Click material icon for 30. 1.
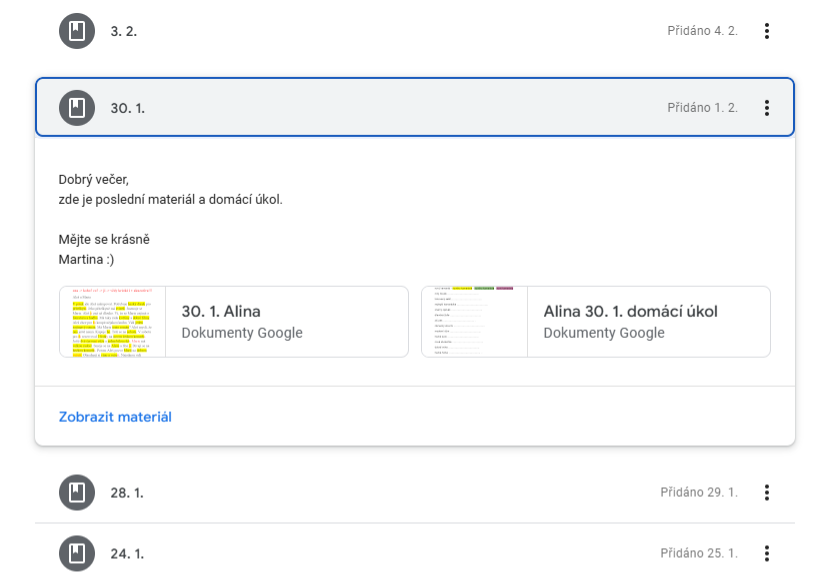 pos(76,107)
